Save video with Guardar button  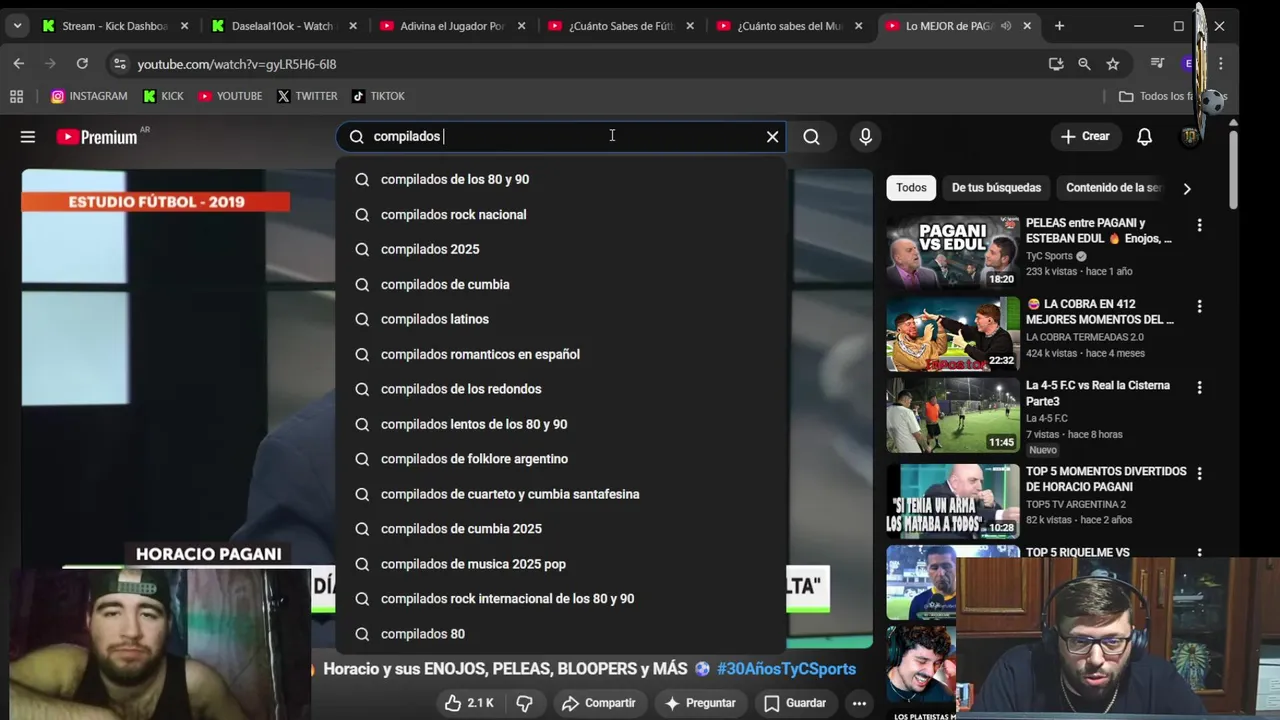795,703
